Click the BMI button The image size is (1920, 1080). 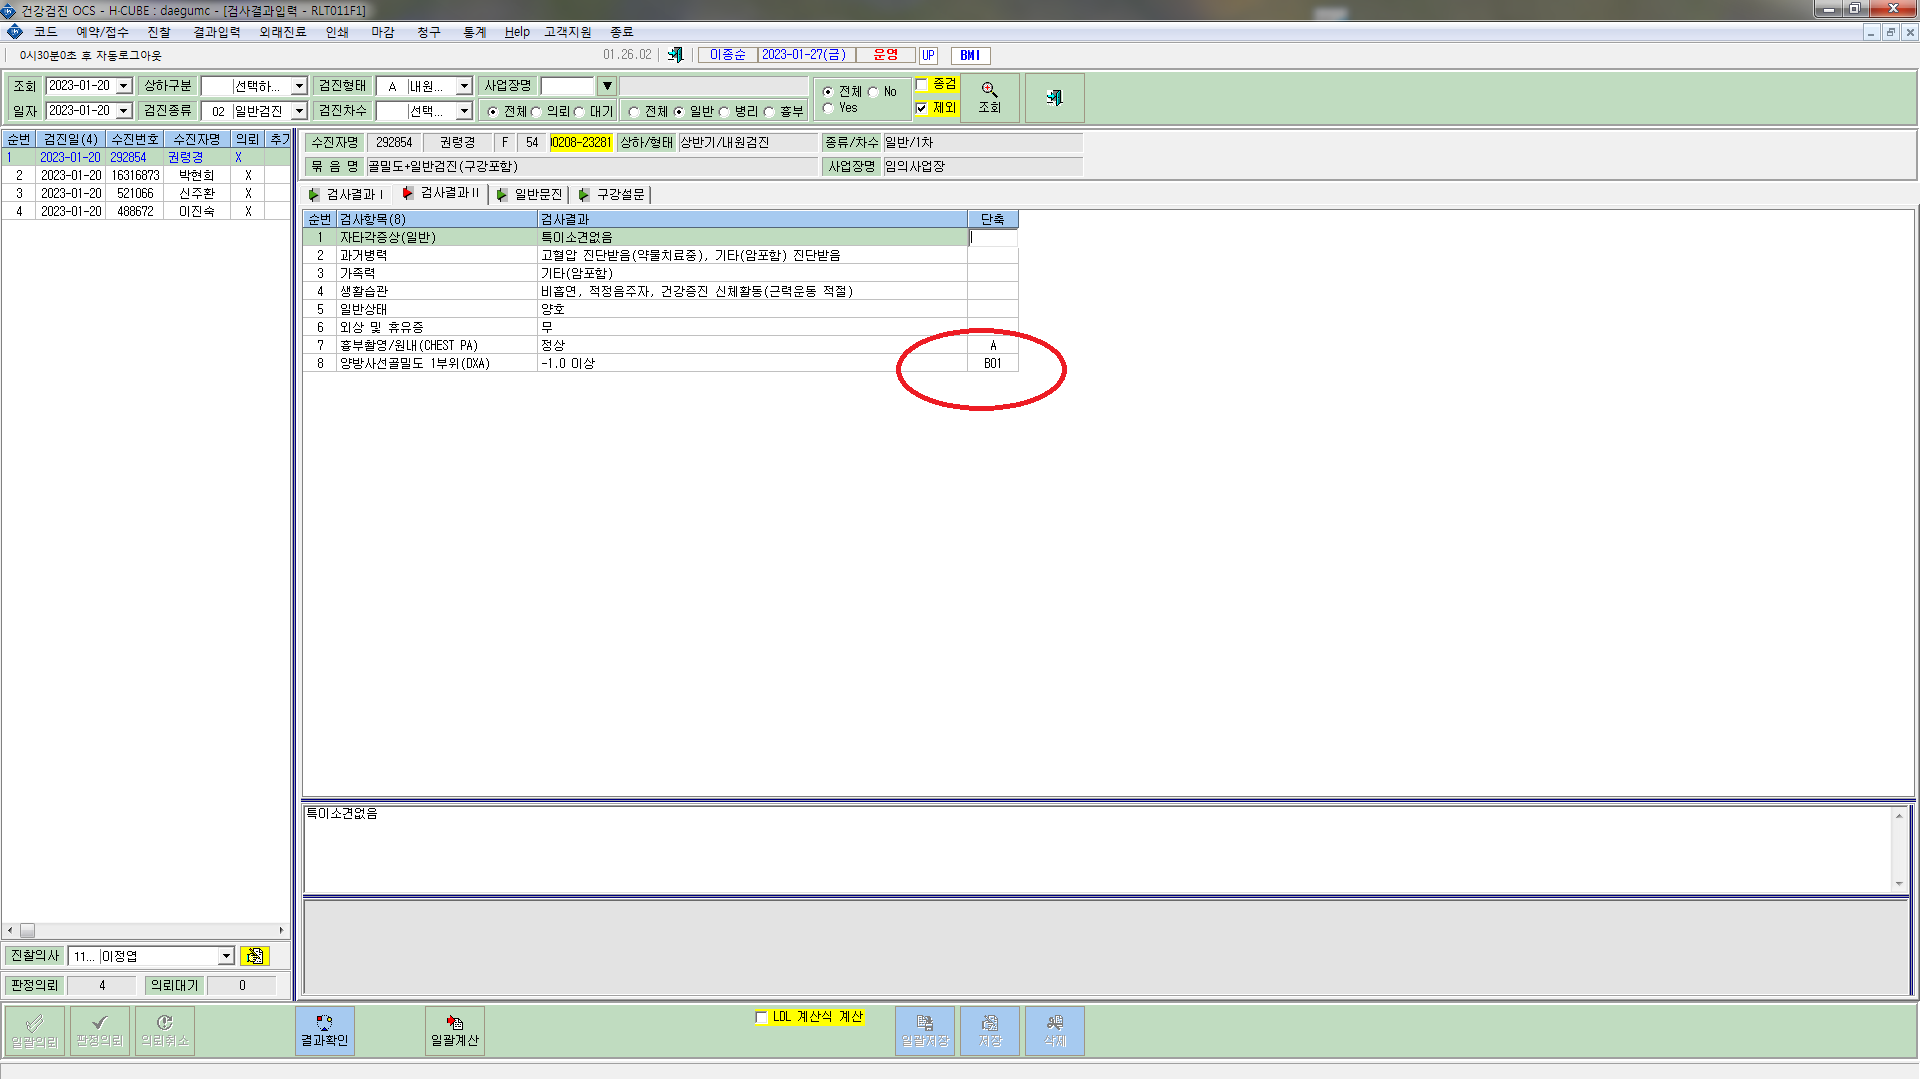(970, 55)
